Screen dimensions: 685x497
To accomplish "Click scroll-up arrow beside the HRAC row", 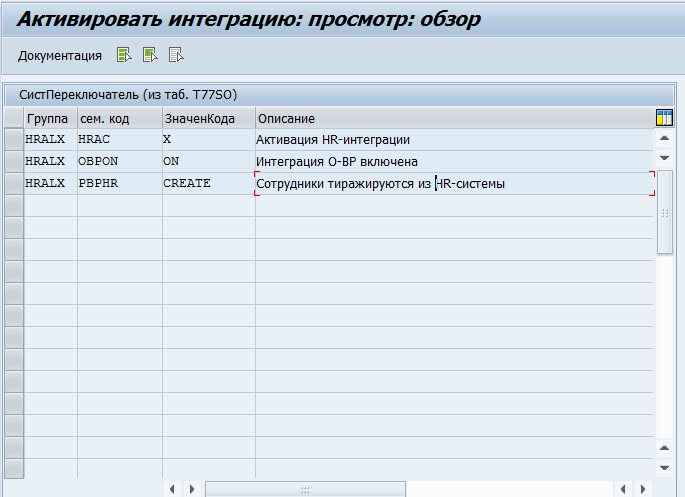I will pyautogui.click(x=664, y=138).
